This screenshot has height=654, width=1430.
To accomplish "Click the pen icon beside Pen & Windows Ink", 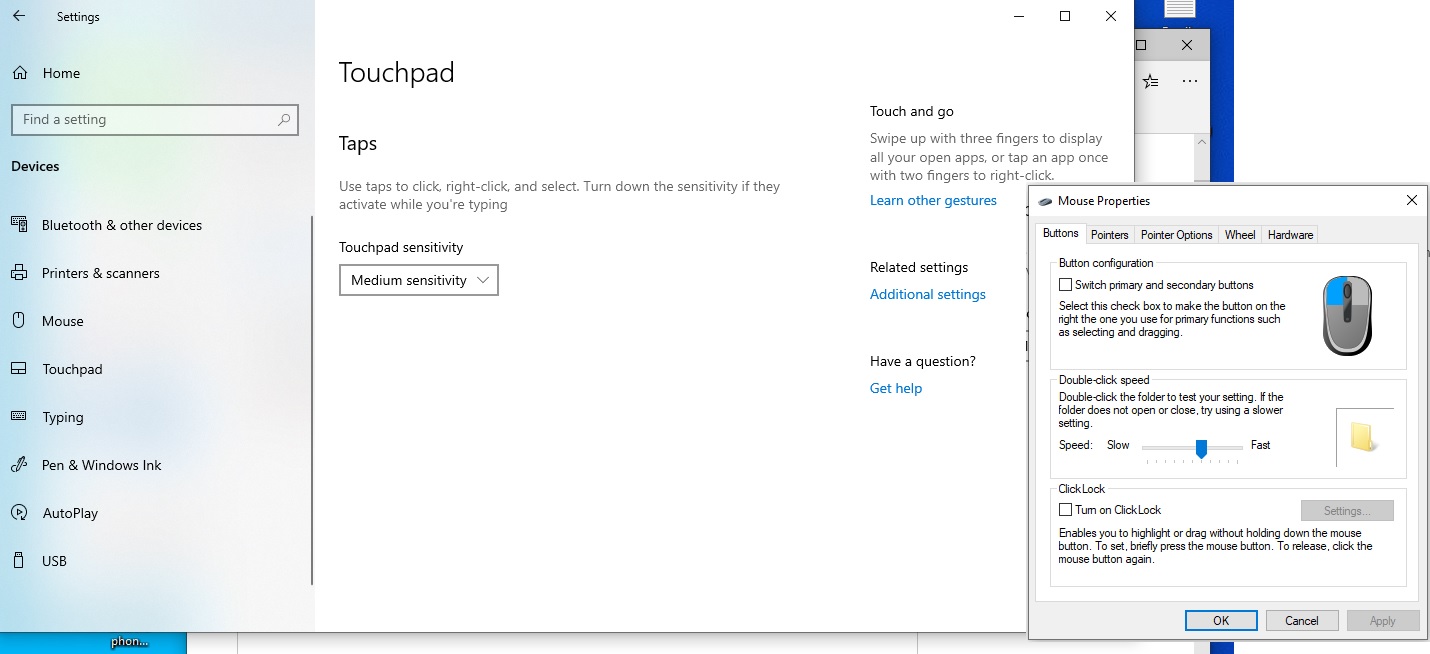I will click(19, 465).
